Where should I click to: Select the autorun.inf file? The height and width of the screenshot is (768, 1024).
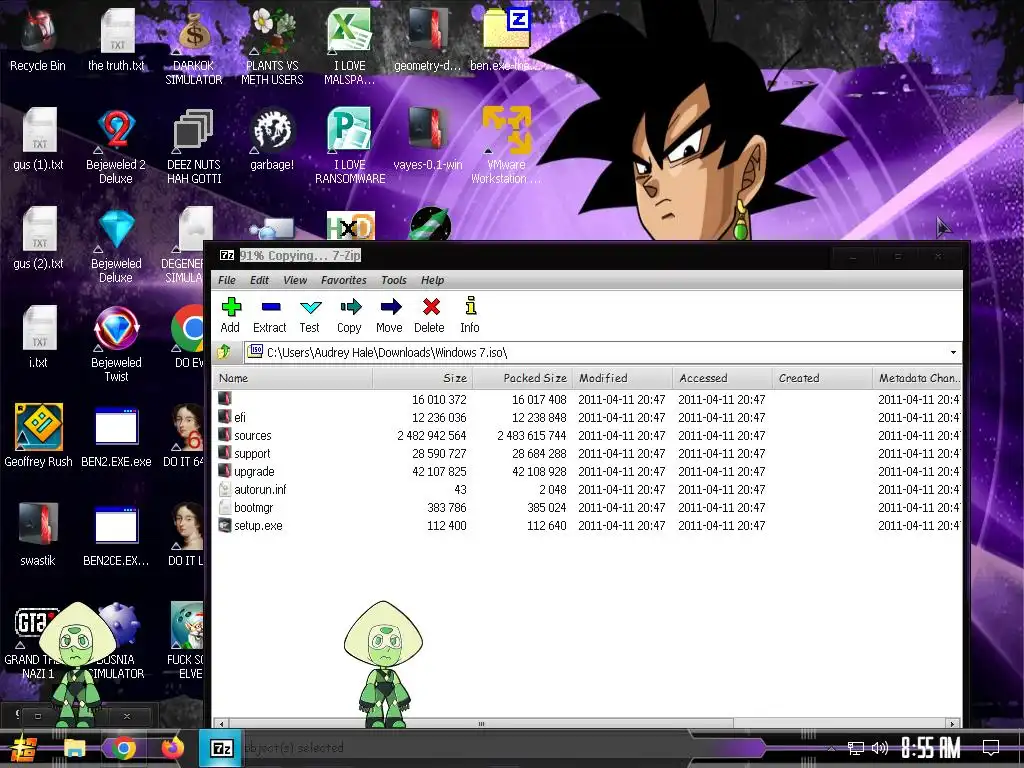click(x=259, y=490)
